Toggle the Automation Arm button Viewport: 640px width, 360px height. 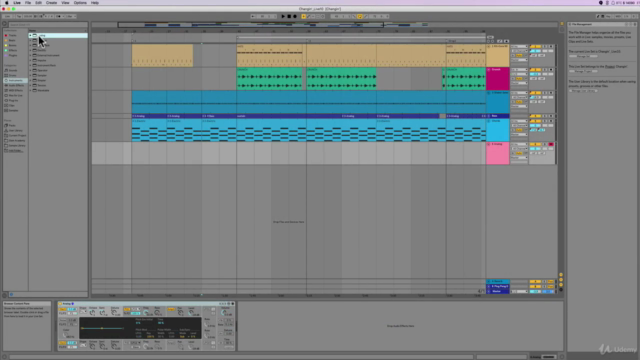point(309,16)
